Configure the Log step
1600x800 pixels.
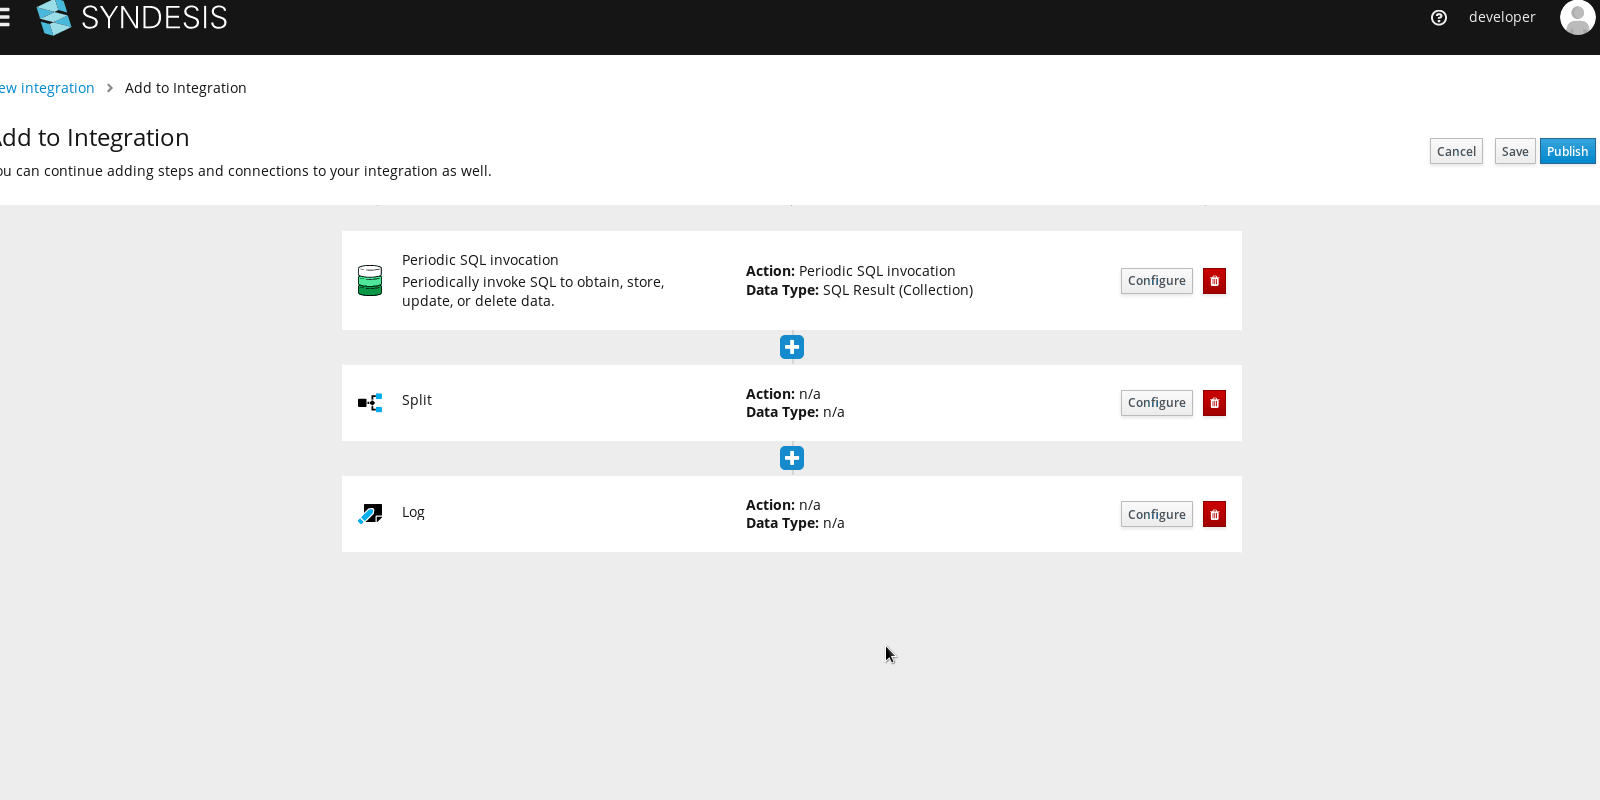[x=1156, y=514]
